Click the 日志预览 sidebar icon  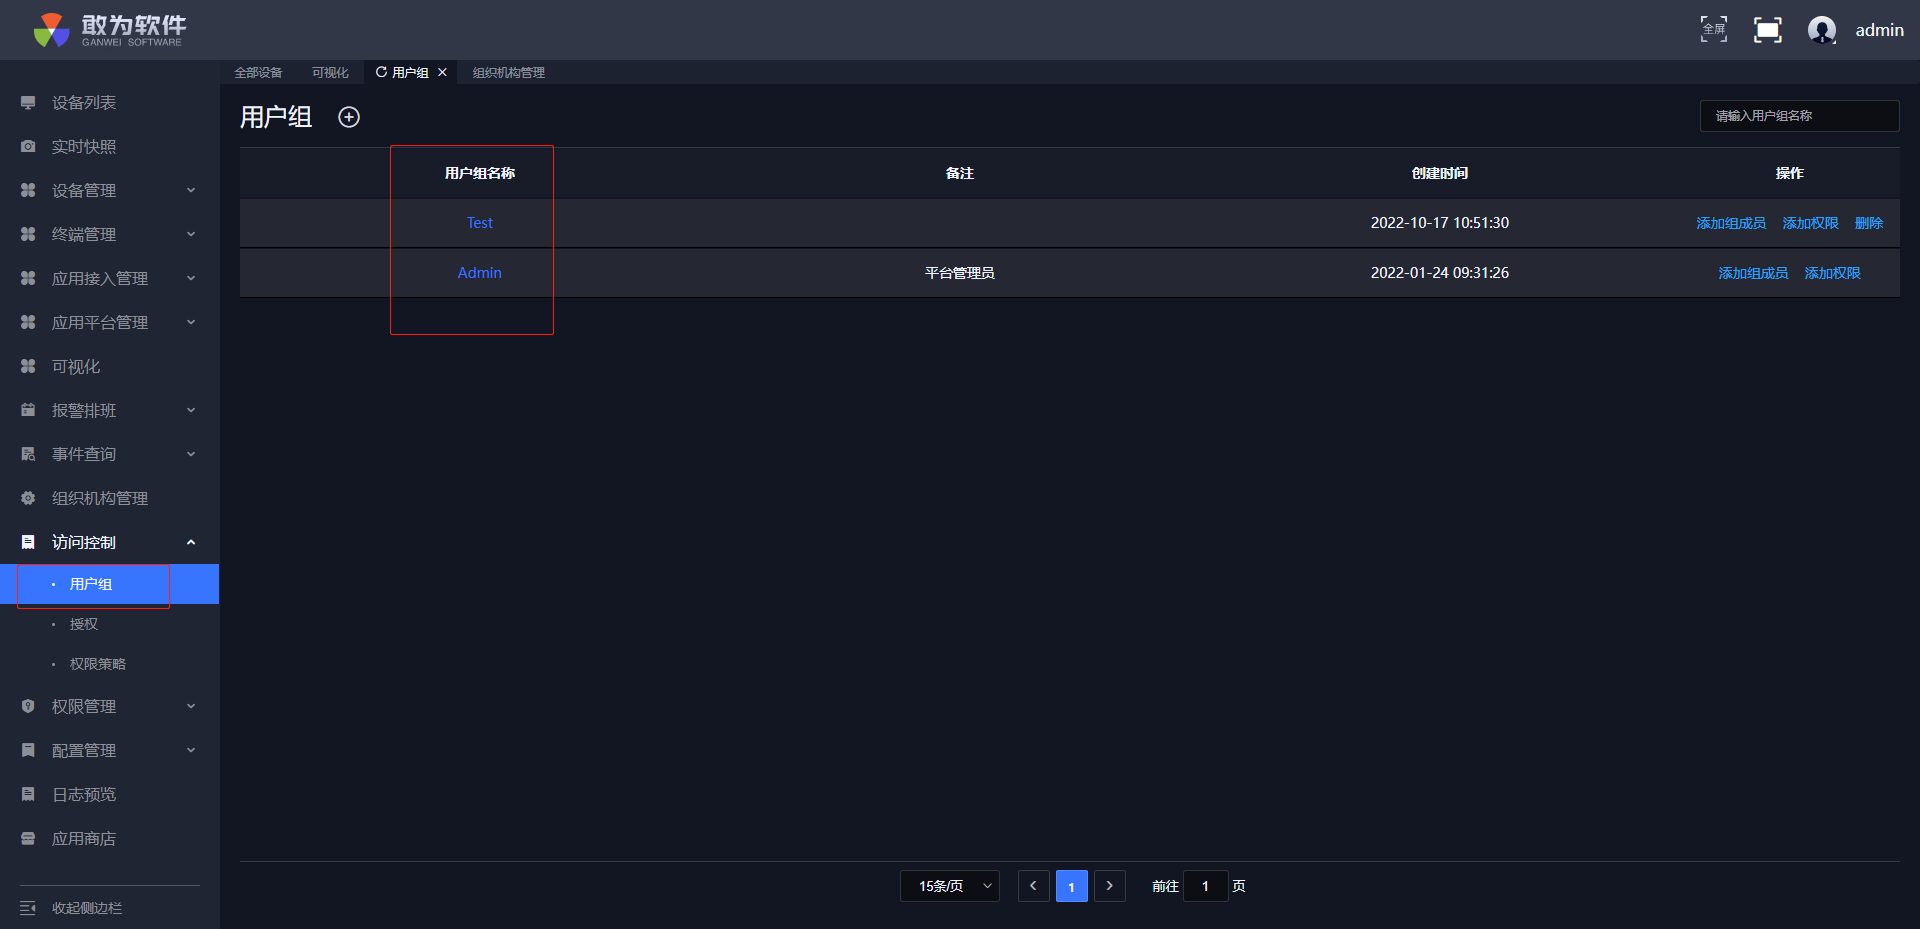(28, 795)
